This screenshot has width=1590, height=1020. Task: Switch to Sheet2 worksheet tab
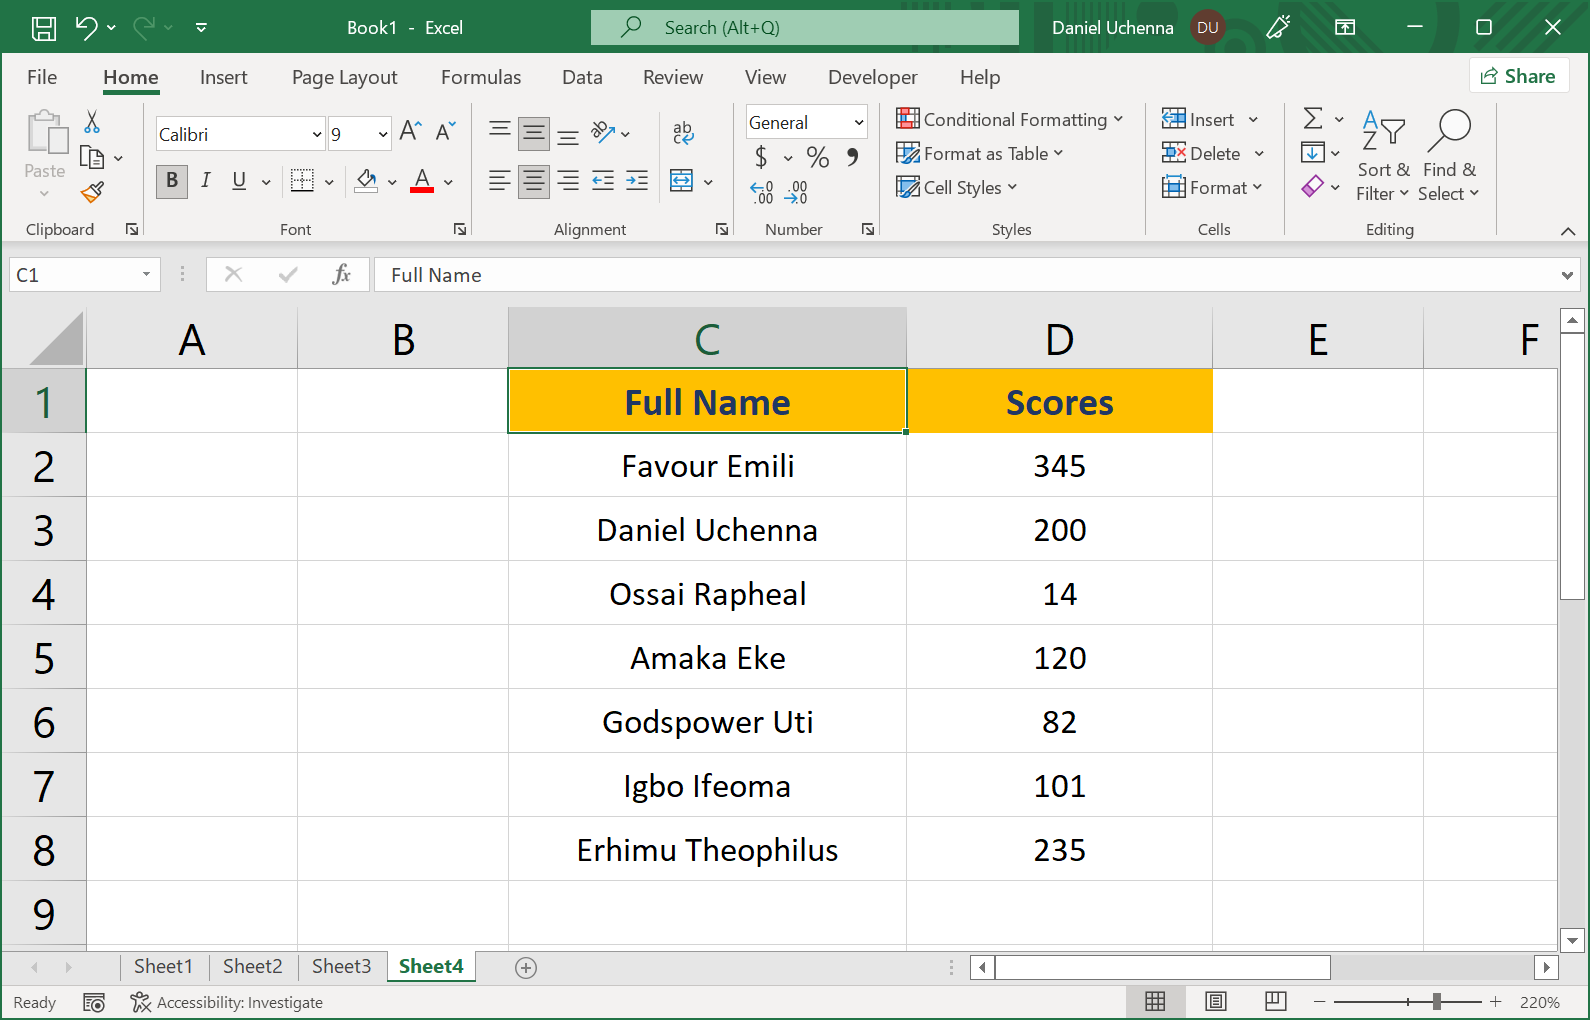click(252, 966)
